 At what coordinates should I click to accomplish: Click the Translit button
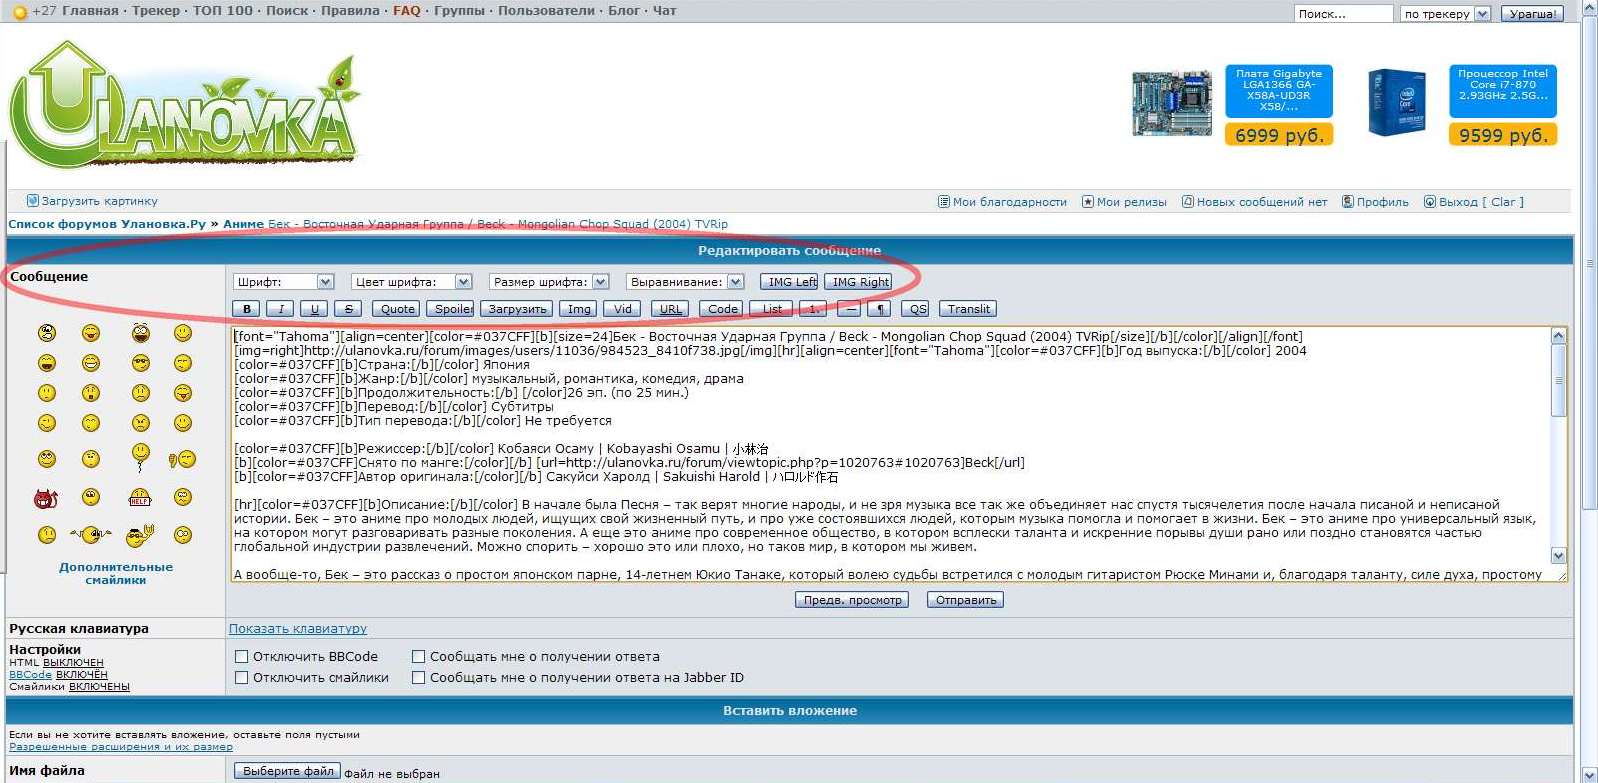click(x=969, y=309)
